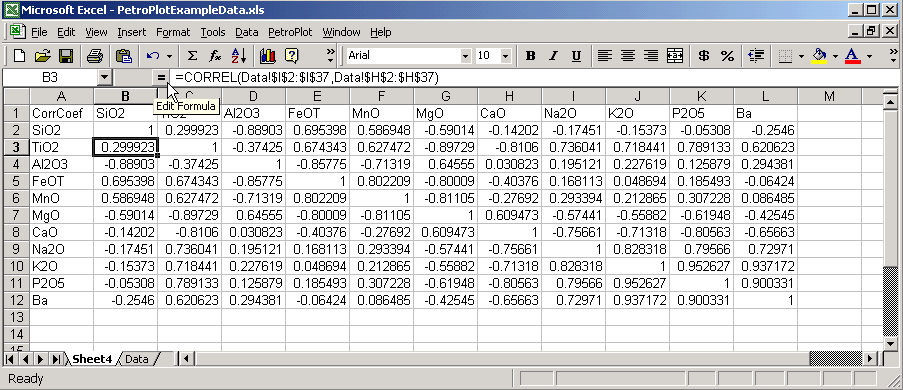The width and height of the screenshot is (903, 390).
Task: Open the Data menu
Action: click(x=246, y=32)
